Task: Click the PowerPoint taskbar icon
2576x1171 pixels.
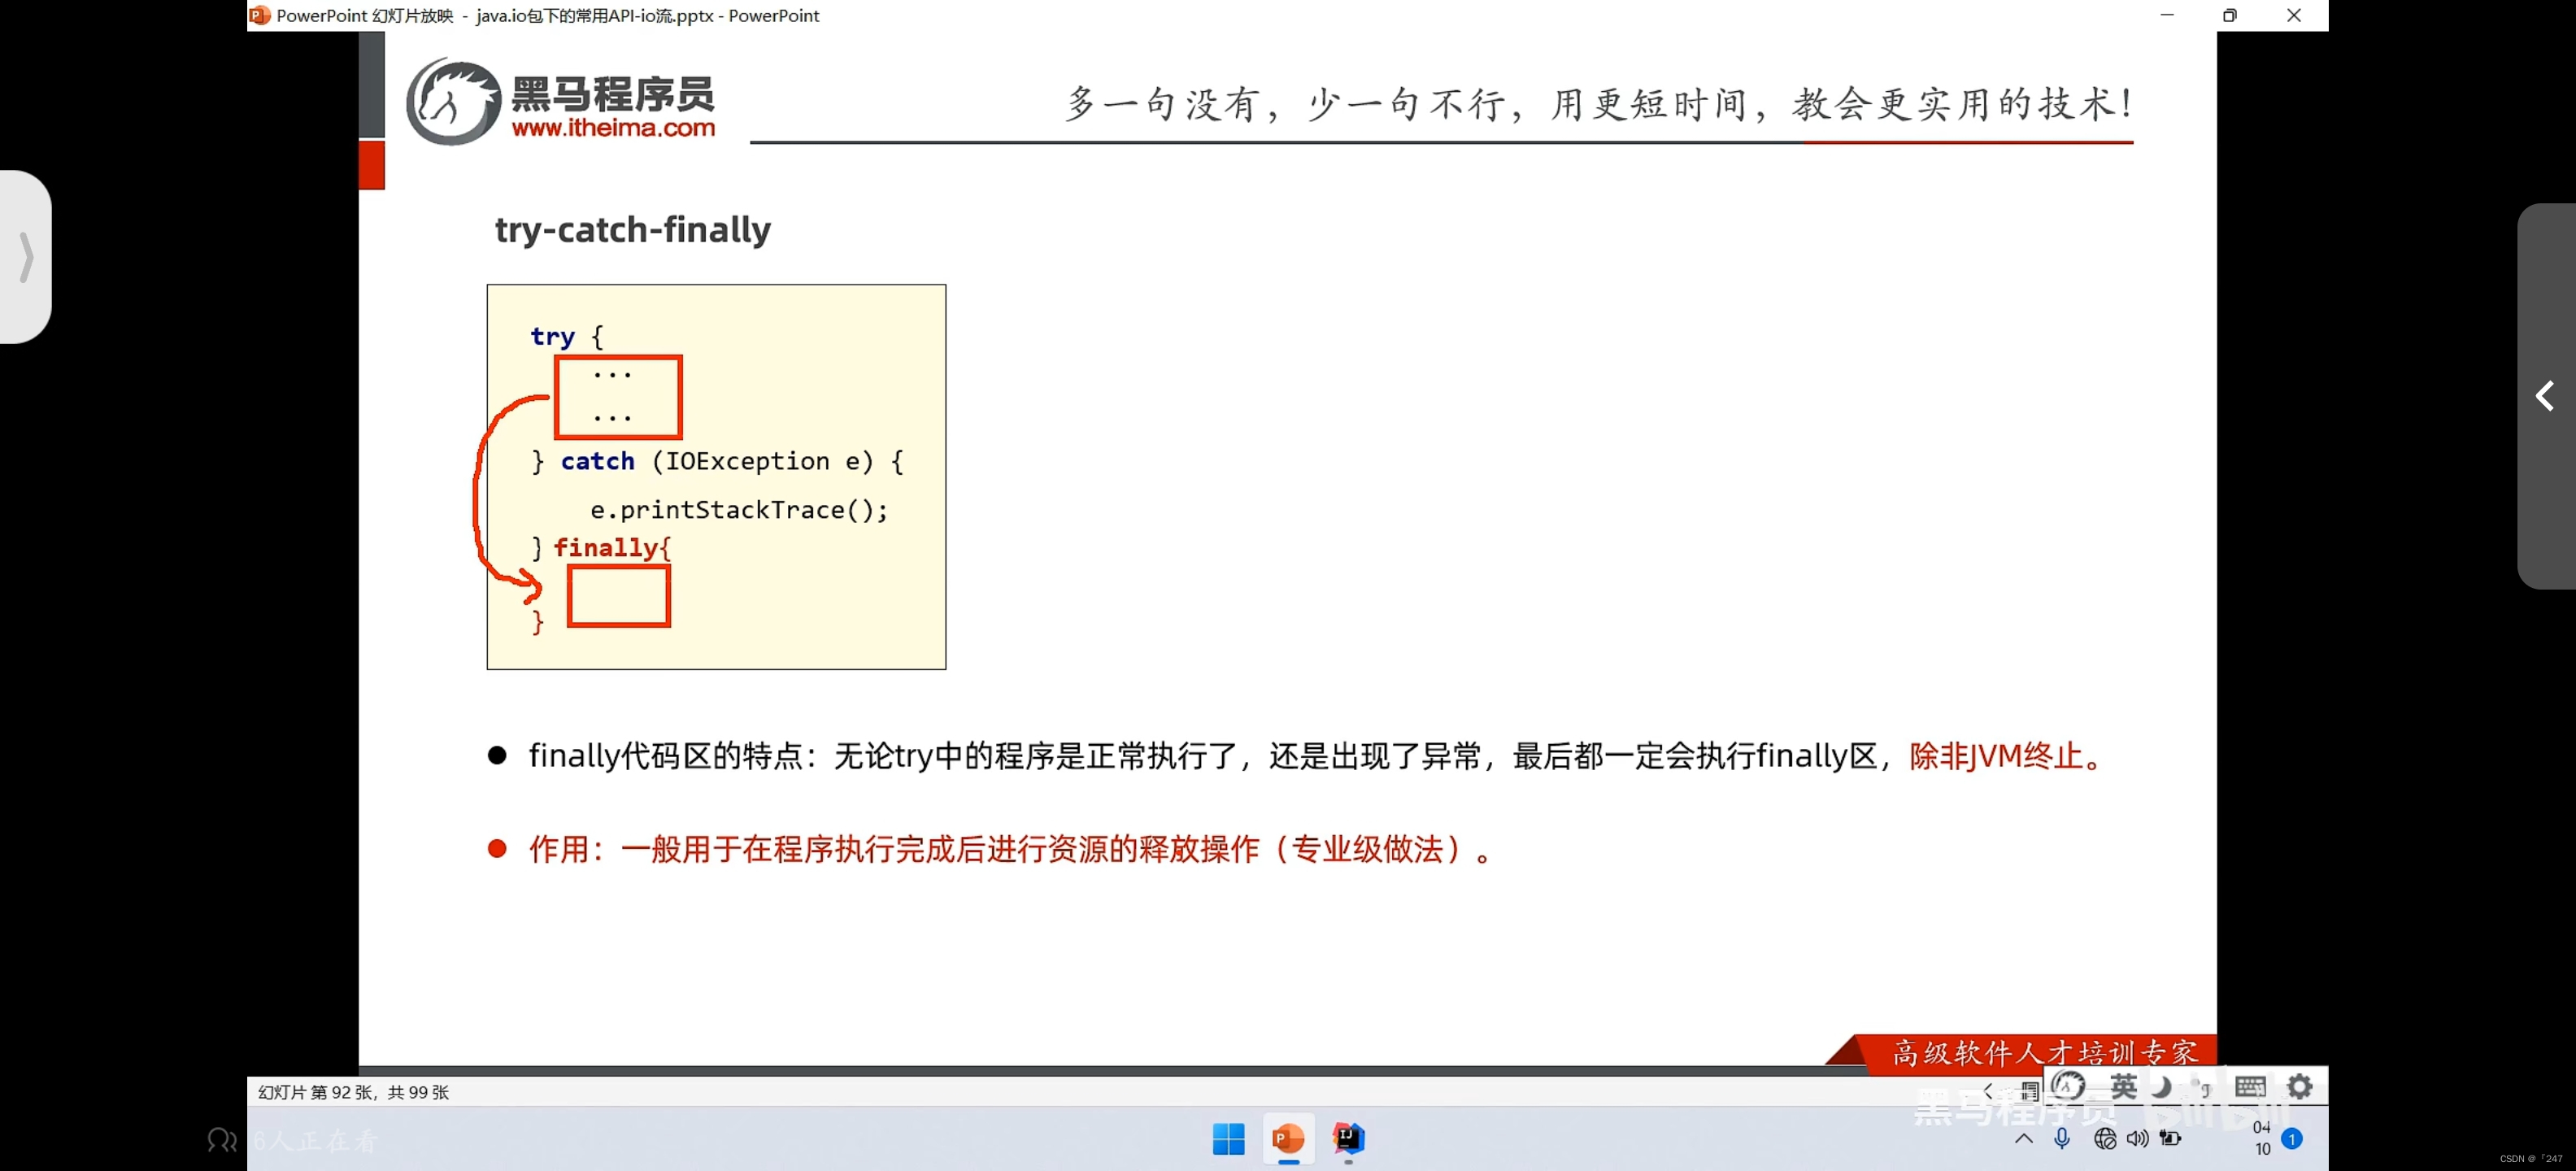Action: tap(1288, 1139)
